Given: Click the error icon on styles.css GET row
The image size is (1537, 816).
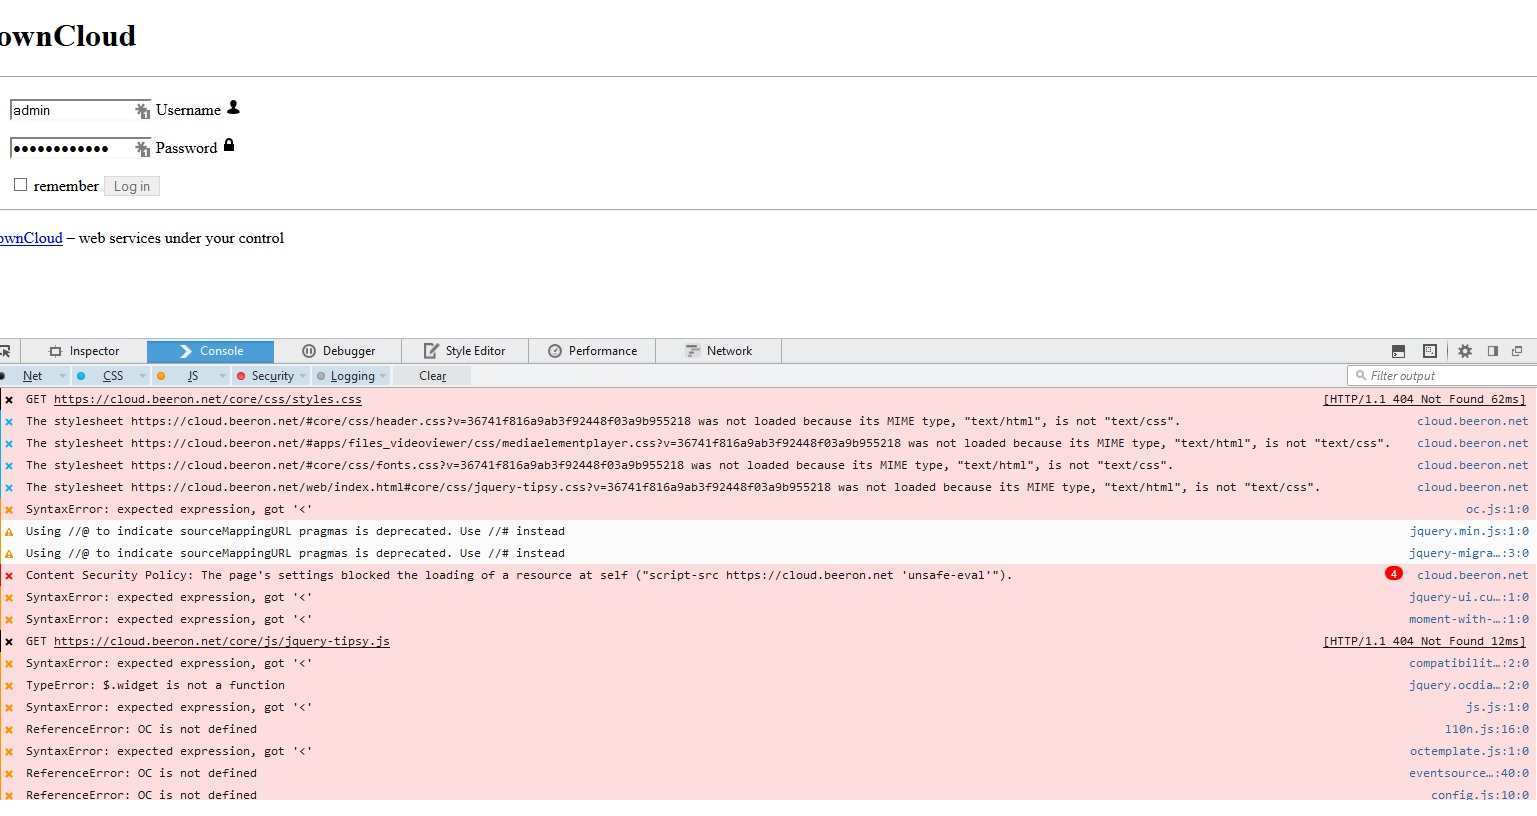Looking at the screenshot, I should [9, 400].
